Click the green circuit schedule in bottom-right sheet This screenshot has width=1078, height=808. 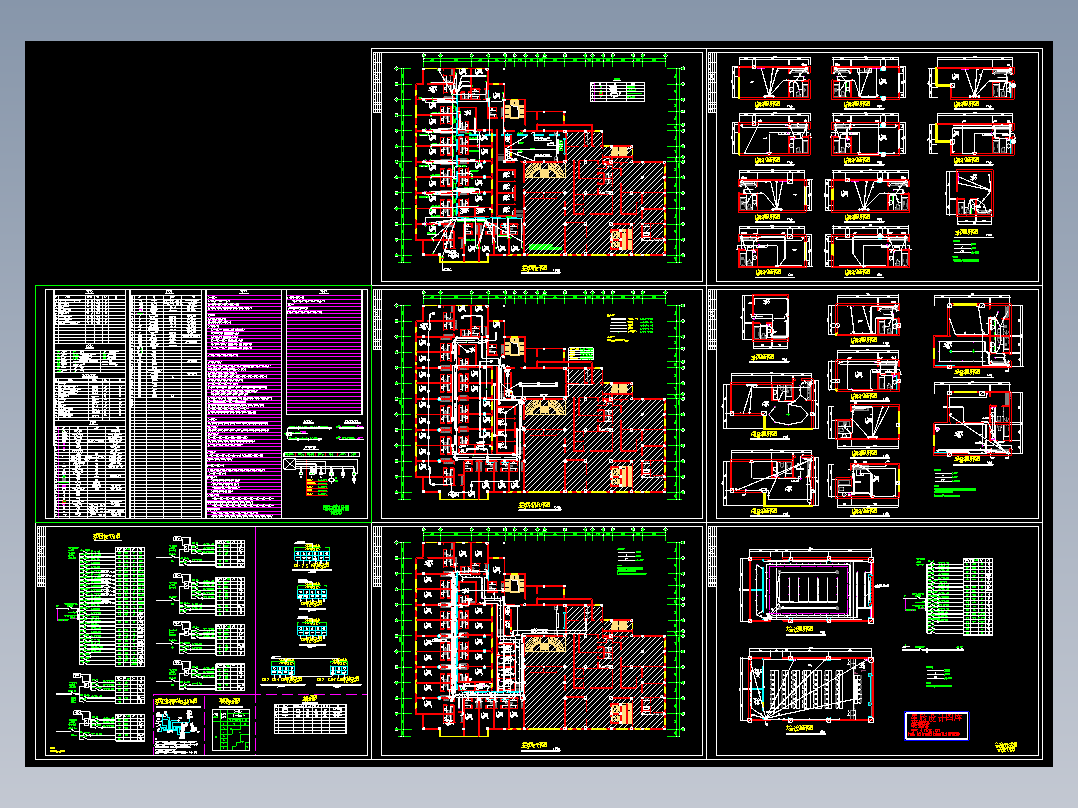coord(954,596)
